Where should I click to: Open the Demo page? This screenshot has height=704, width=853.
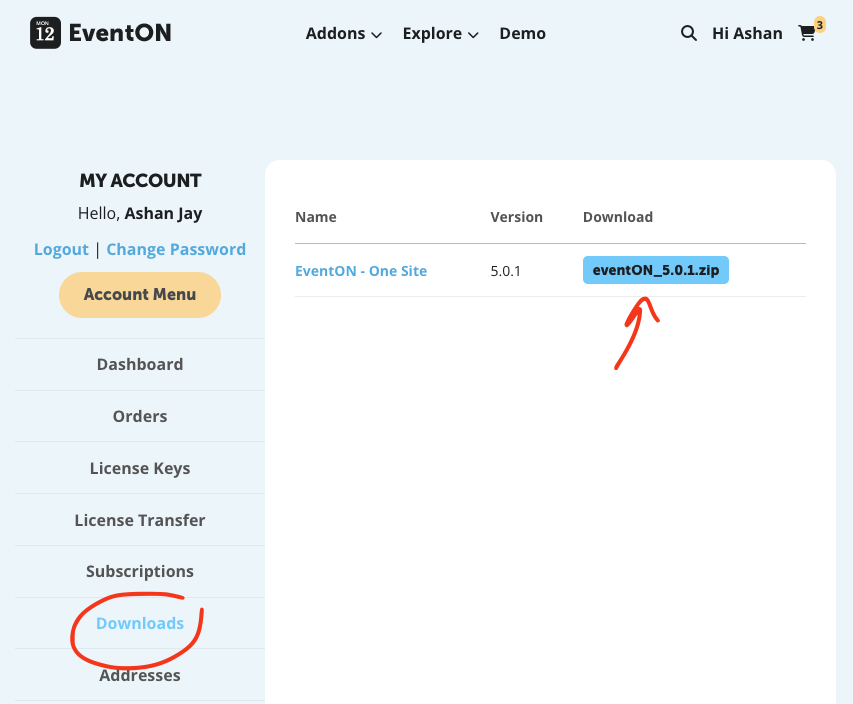pos(522,34)
